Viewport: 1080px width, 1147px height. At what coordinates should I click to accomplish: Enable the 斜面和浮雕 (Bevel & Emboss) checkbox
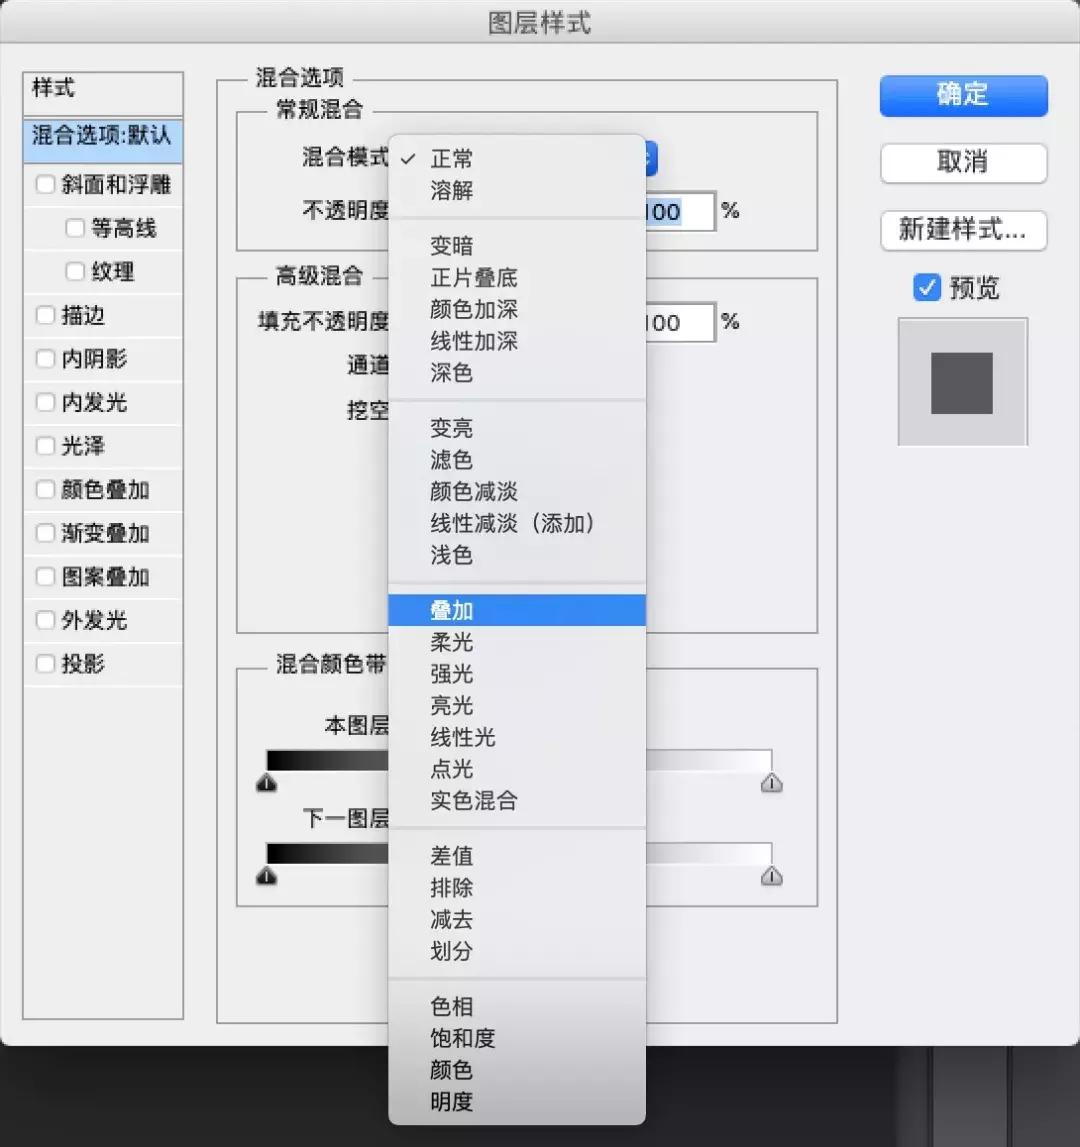(45, 184)
